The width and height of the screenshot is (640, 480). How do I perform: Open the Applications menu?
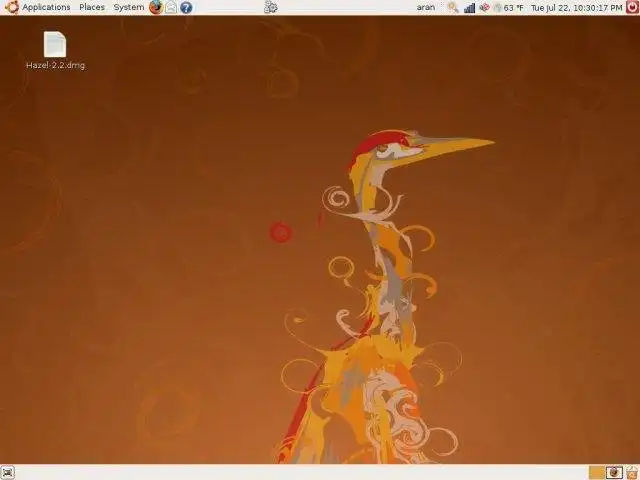(x=46, y=7)
